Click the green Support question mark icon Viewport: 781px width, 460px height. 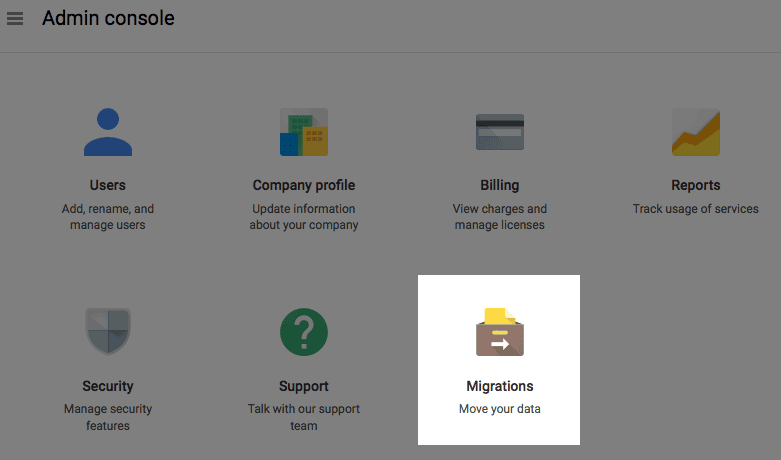304,332
